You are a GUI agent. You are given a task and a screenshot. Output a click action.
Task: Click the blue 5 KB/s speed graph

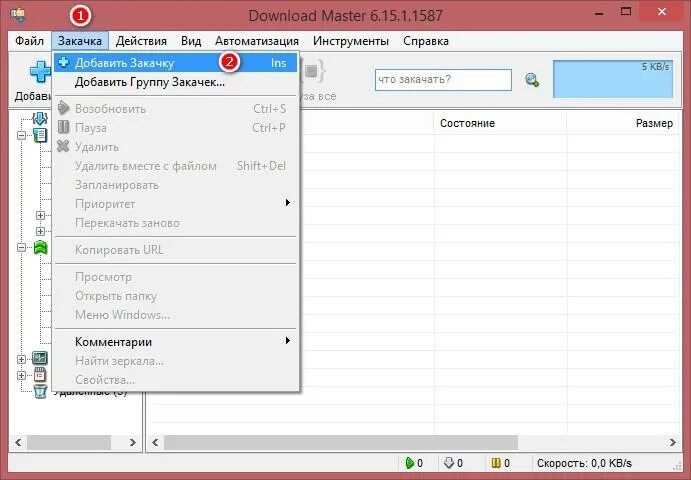coord(613,79)
